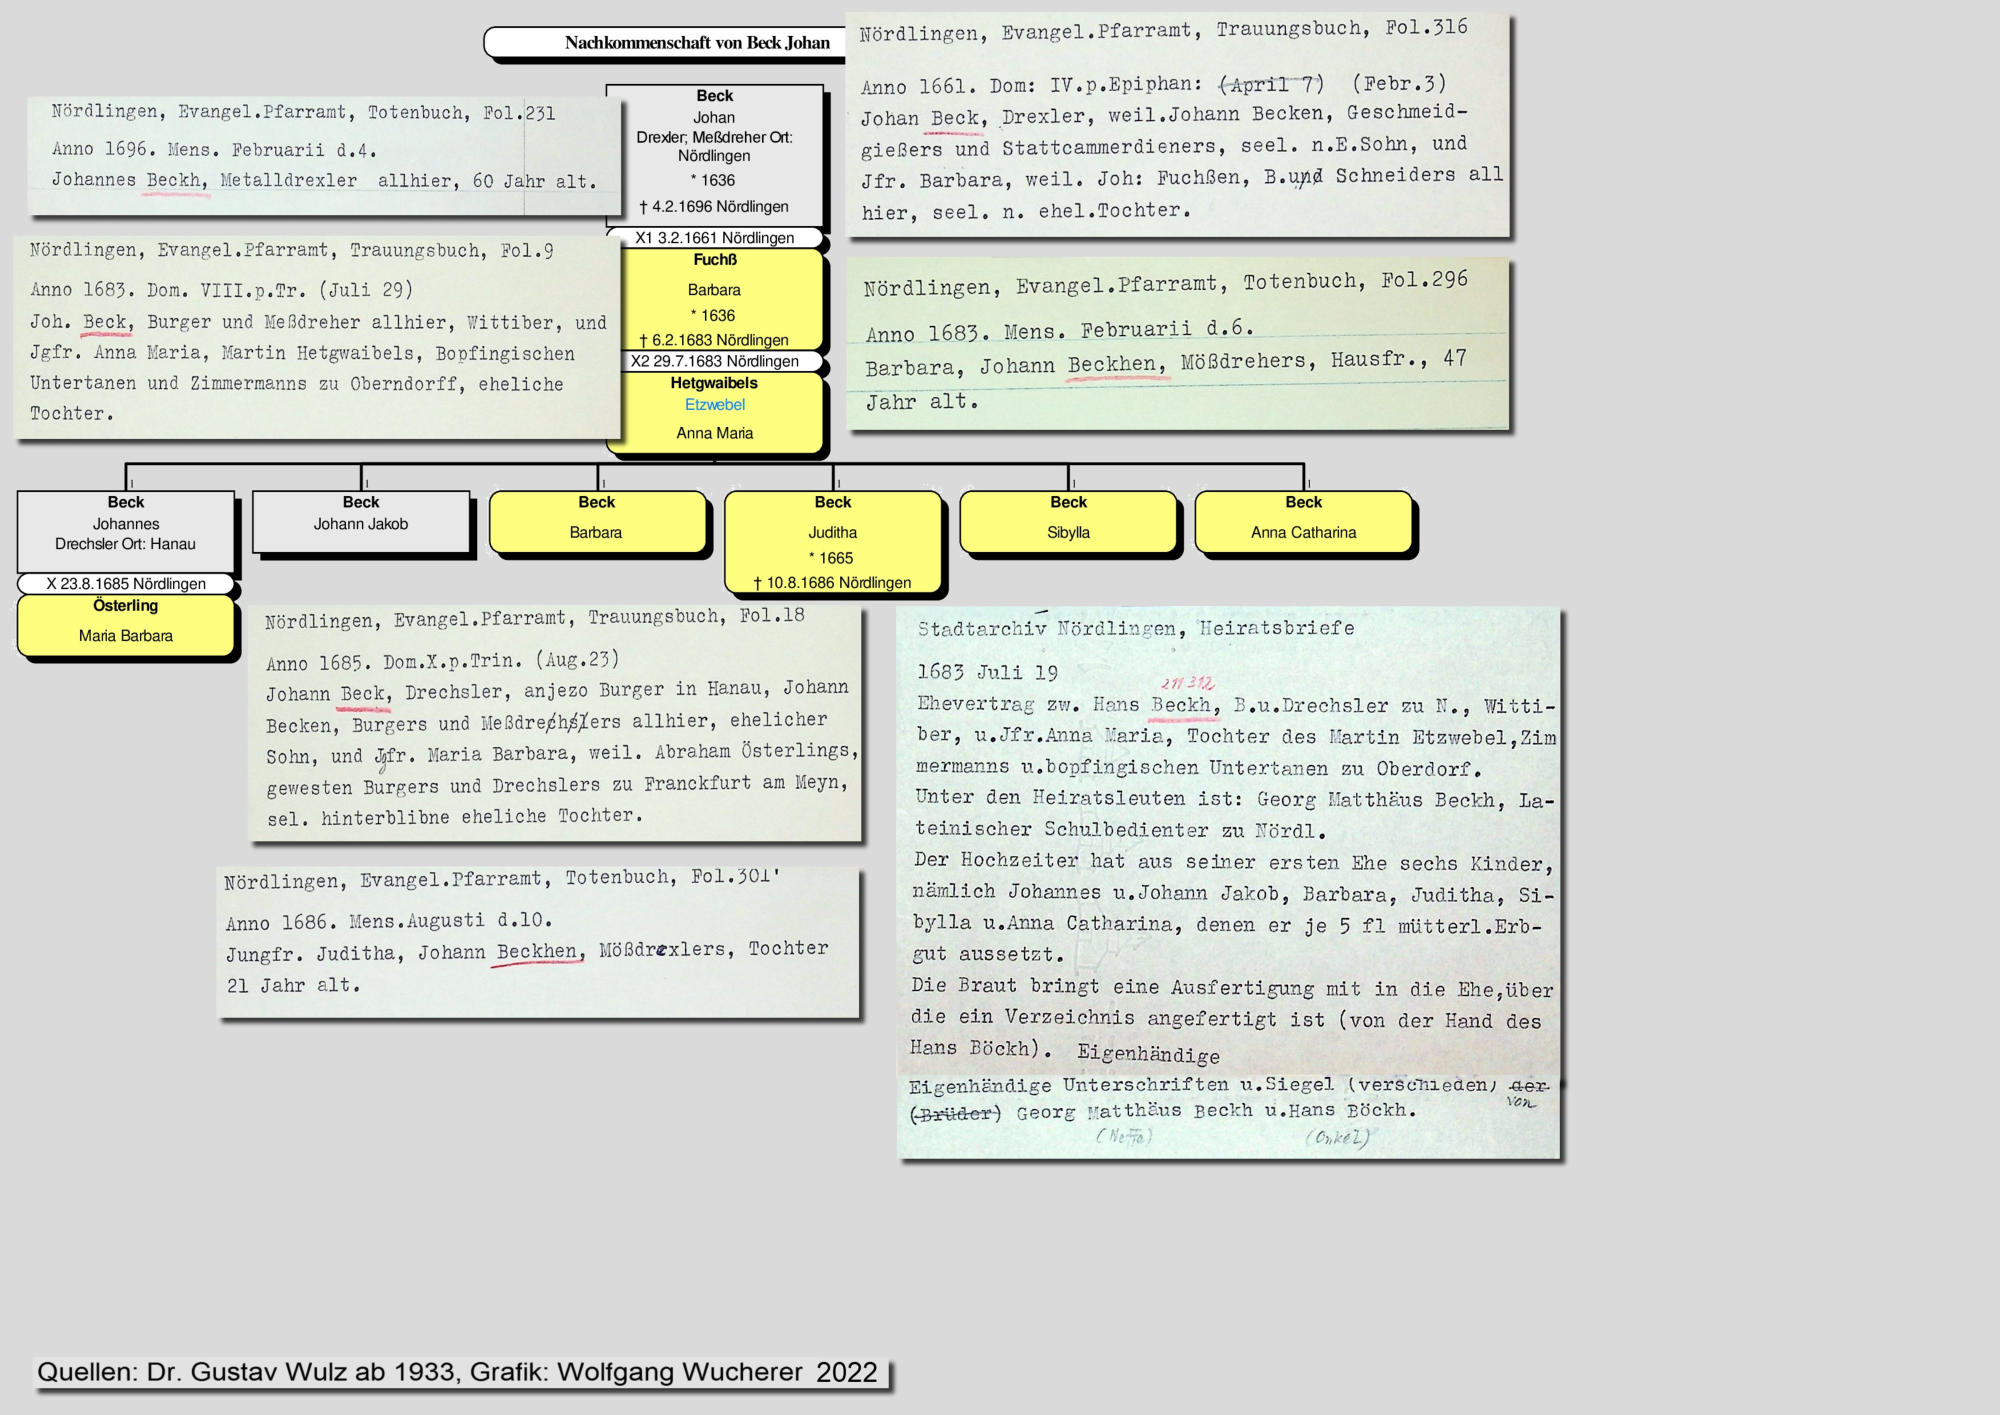Image resolution: width=2000 pixels, height=1415 pixels.
Task: Open the Trauungsbuch Fol.316 record card
Action: tap(1177, 125)
